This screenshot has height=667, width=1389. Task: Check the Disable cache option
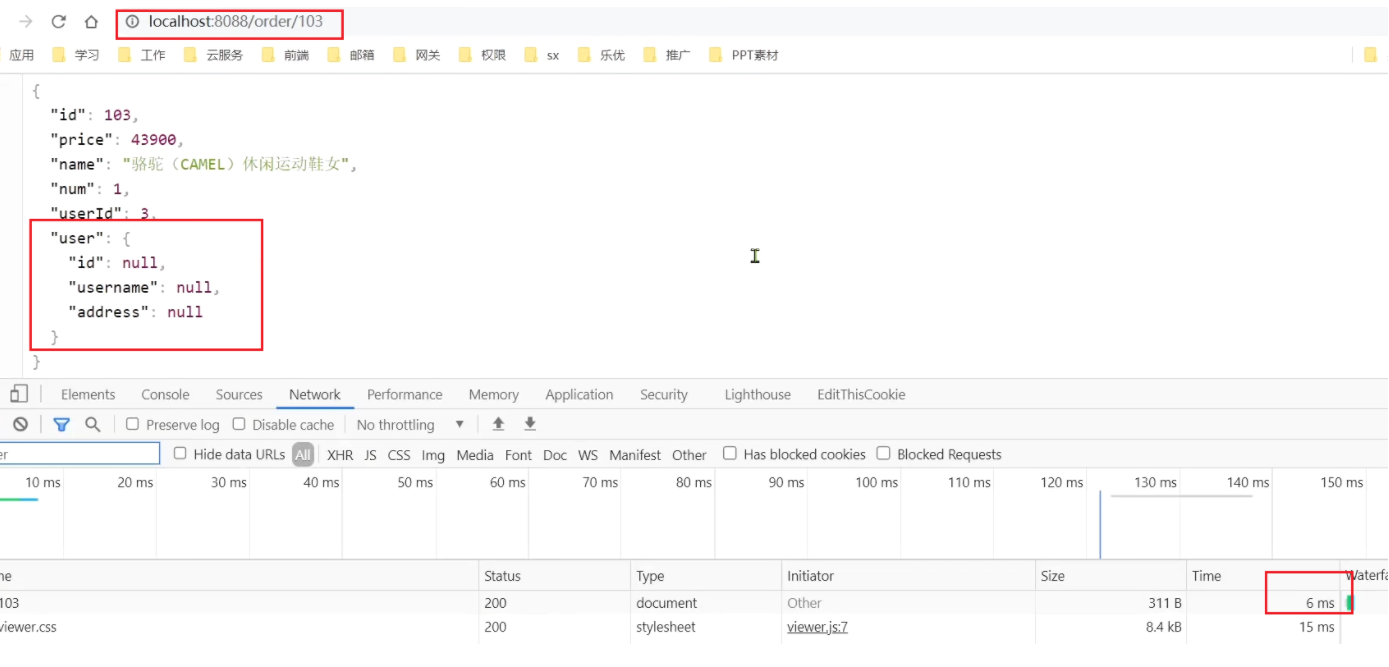tap(239, 424)
